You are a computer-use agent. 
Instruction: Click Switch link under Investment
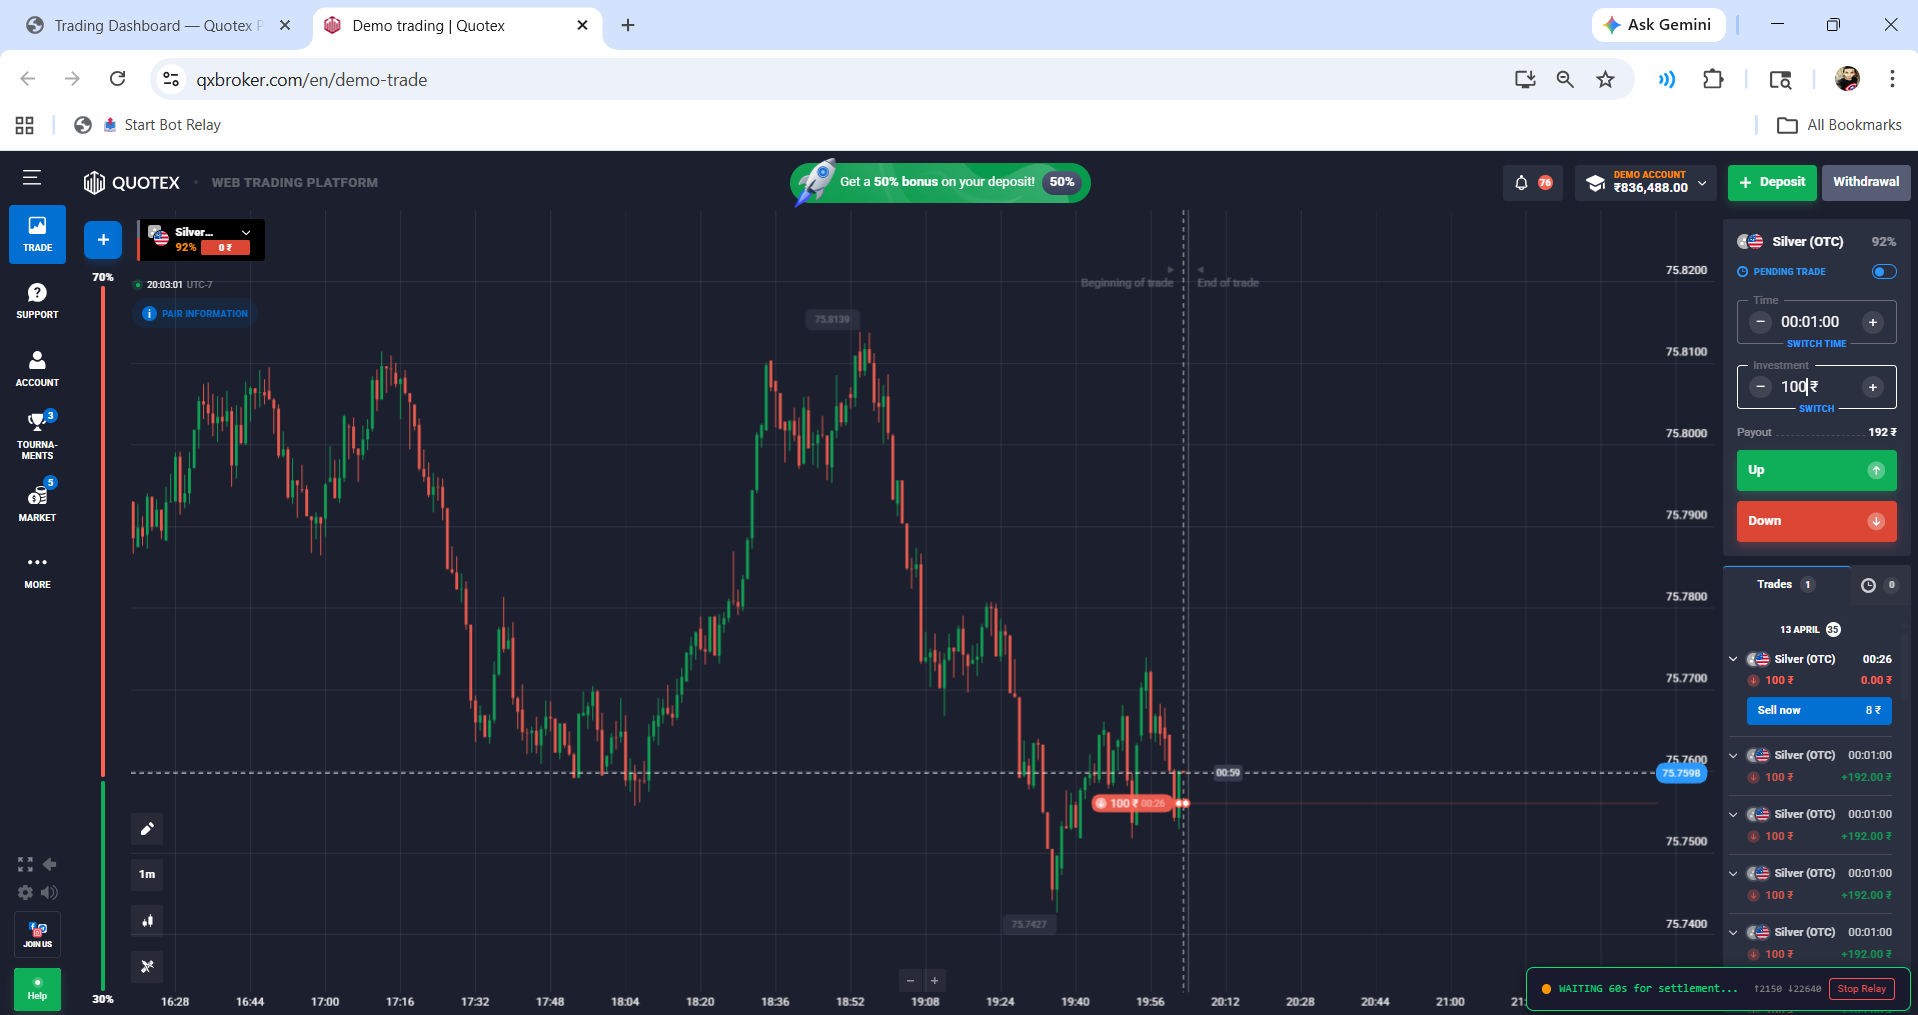(1816, 408)
